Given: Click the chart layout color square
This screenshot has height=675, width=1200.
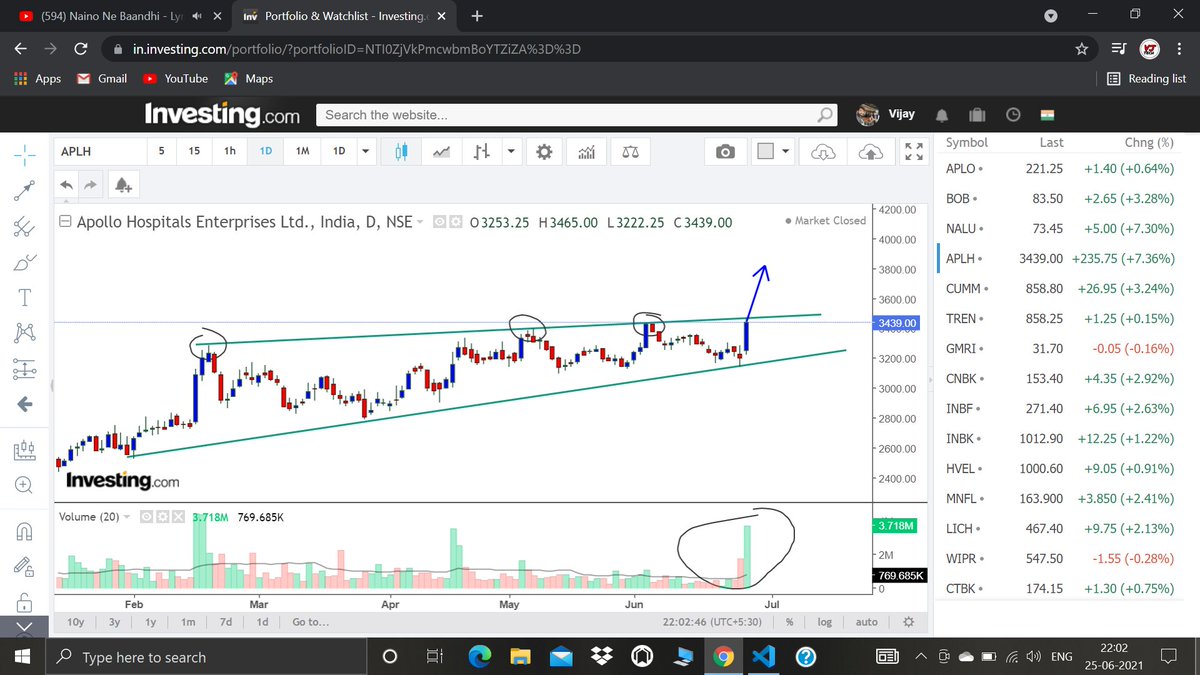Looking at the screenshot, I should click(x=765, y=152).
